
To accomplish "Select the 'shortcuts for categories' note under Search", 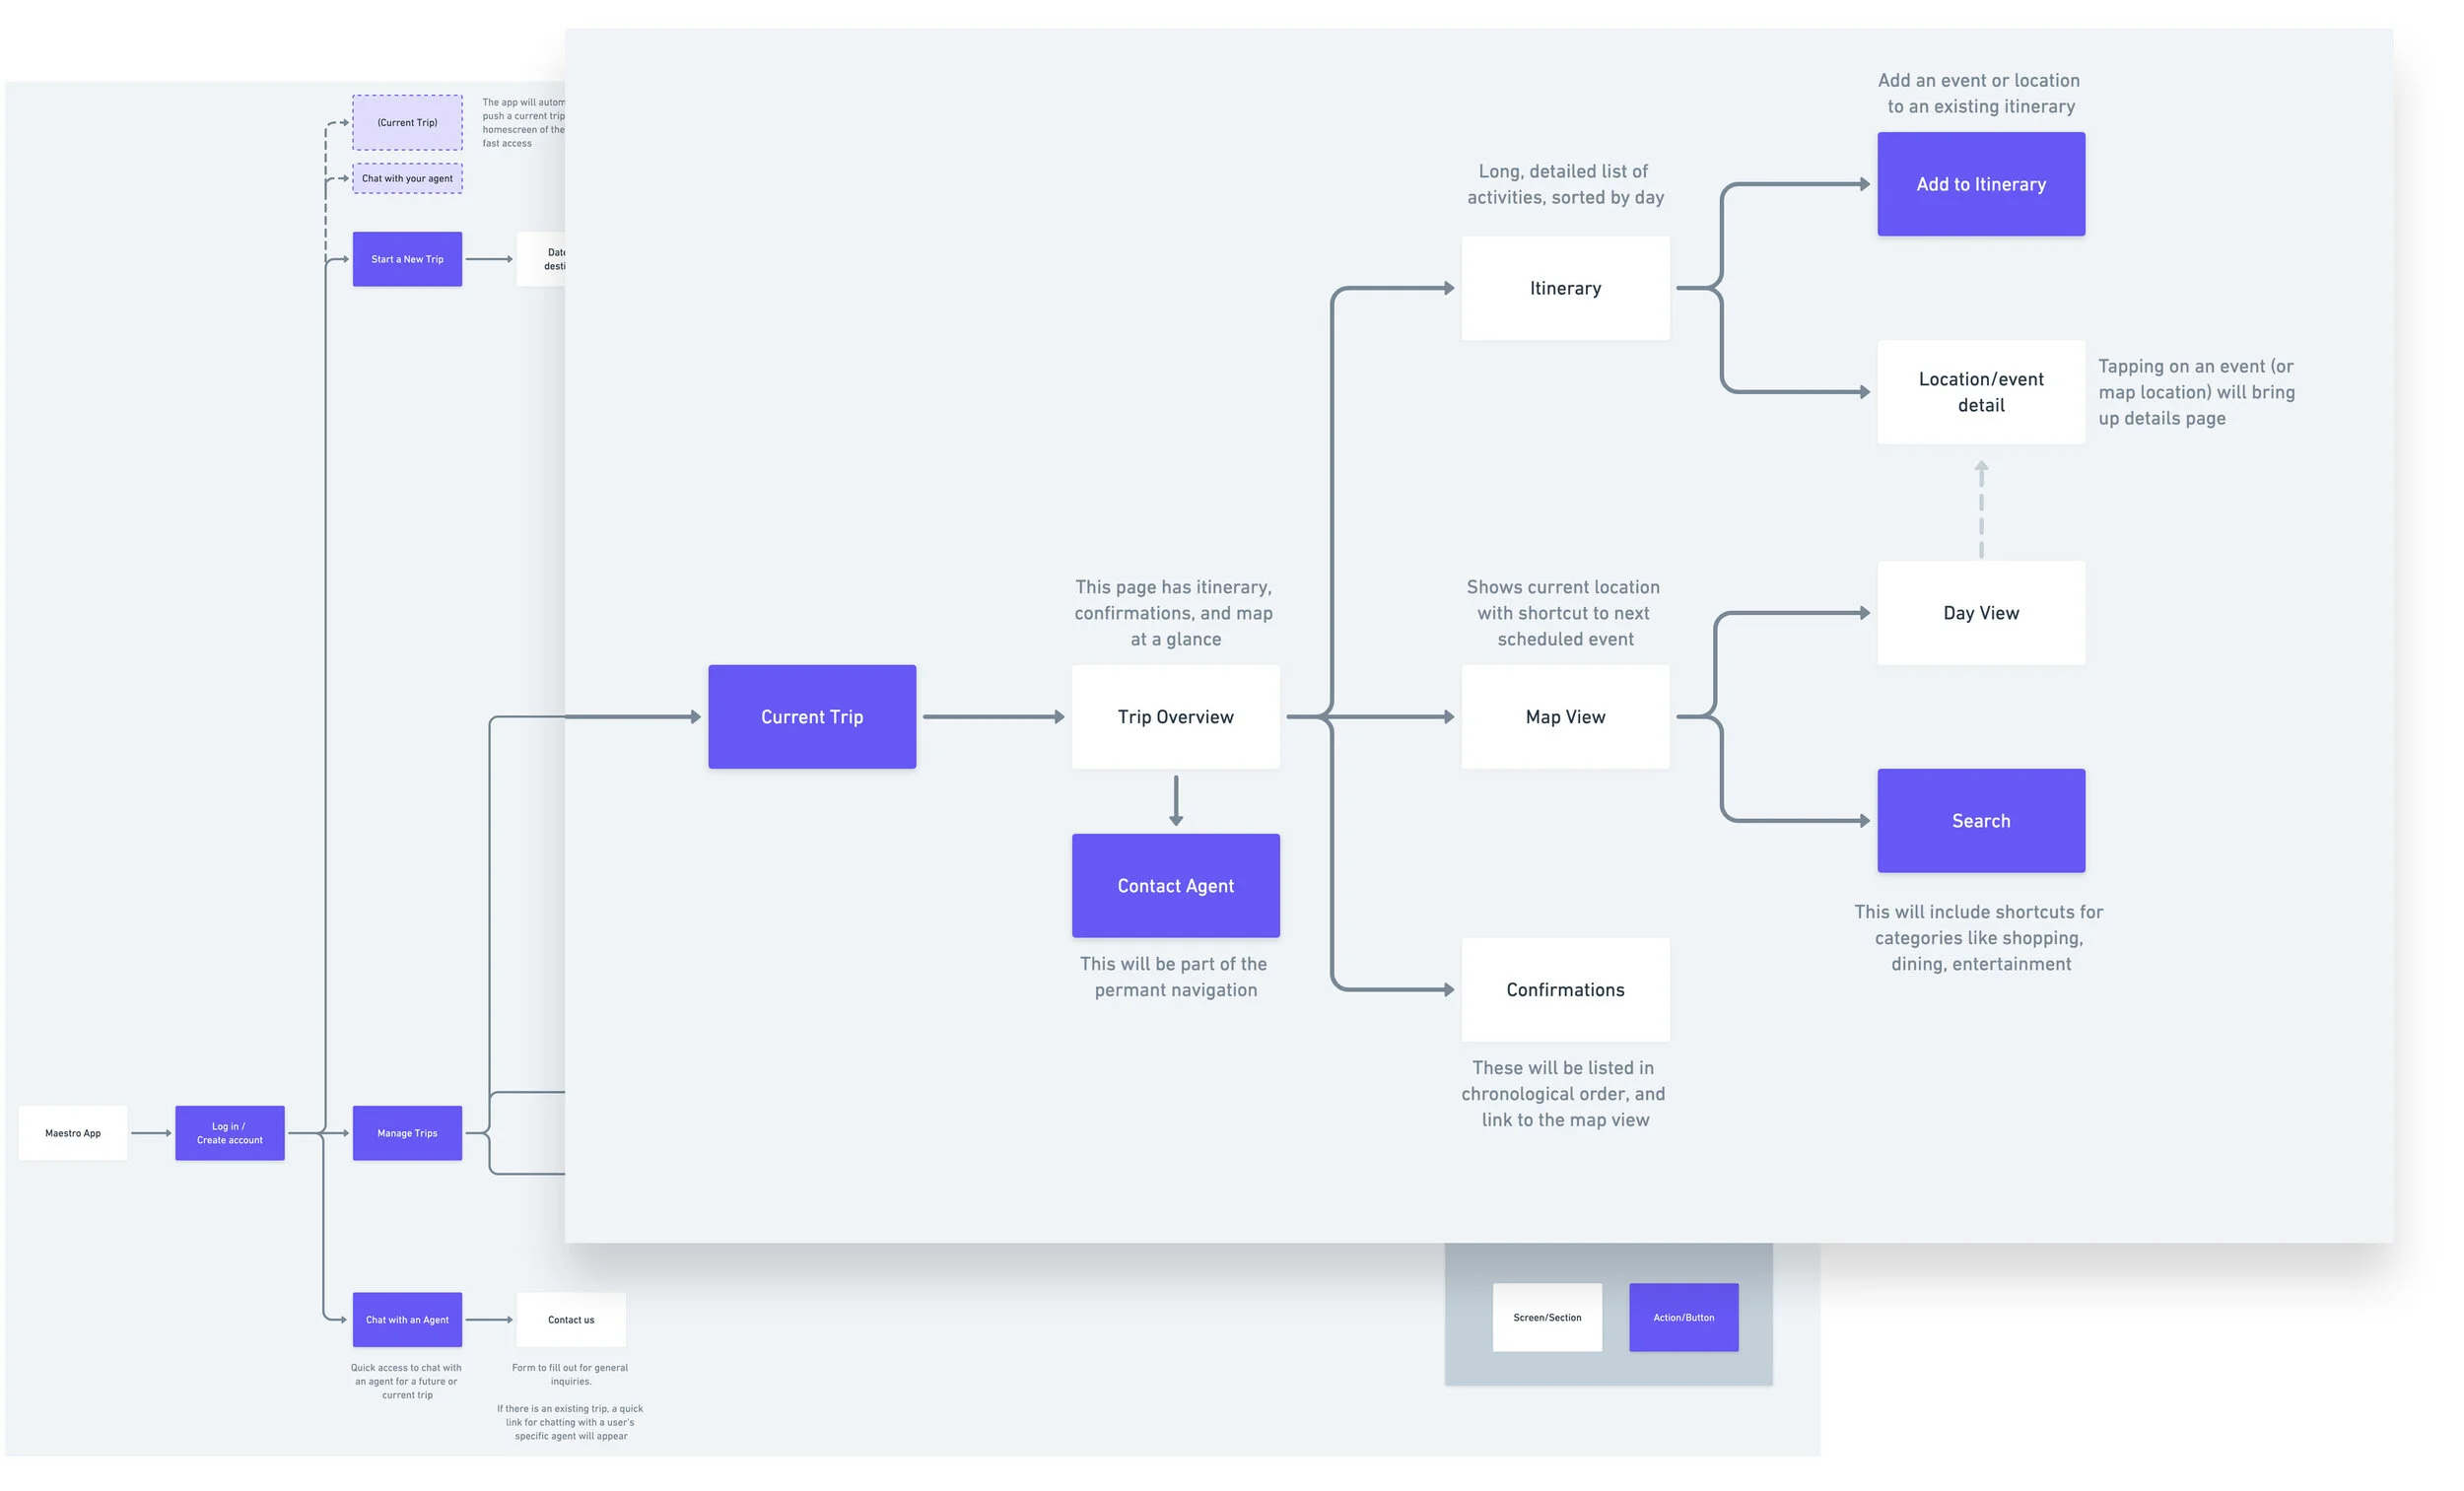I will pos(1979,938).
